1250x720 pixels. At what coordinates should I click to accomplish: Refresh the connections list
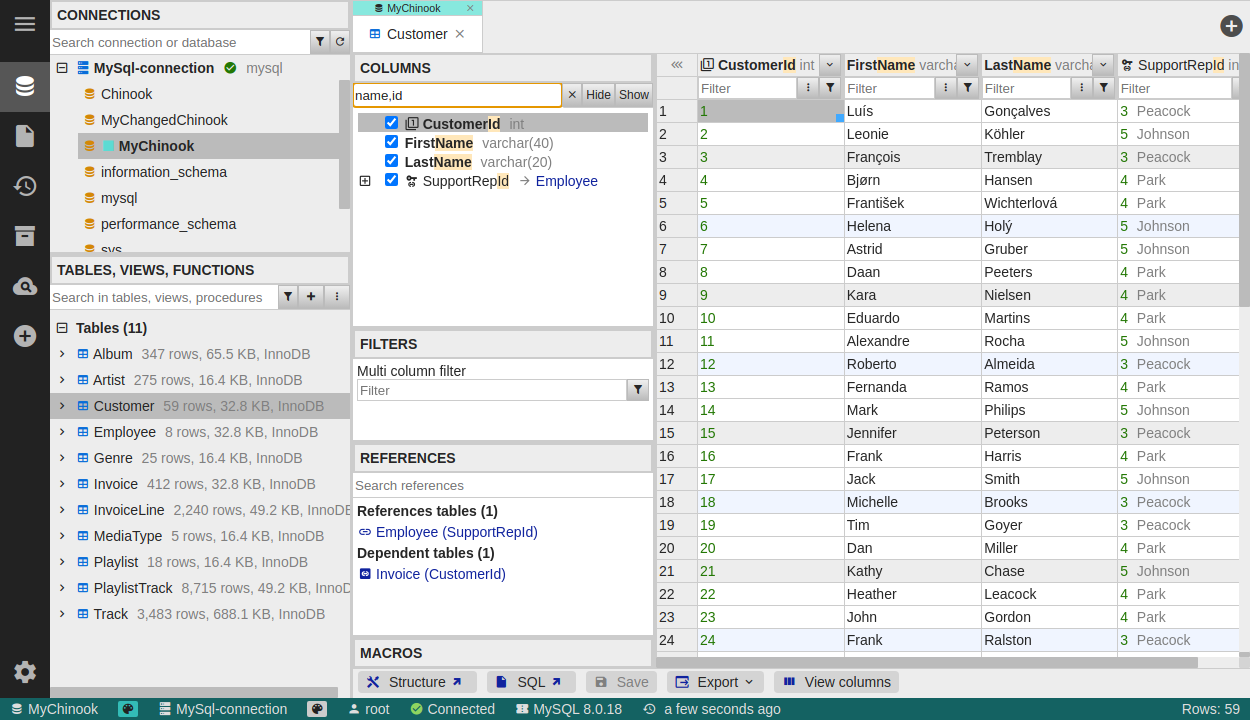(340, 42)
